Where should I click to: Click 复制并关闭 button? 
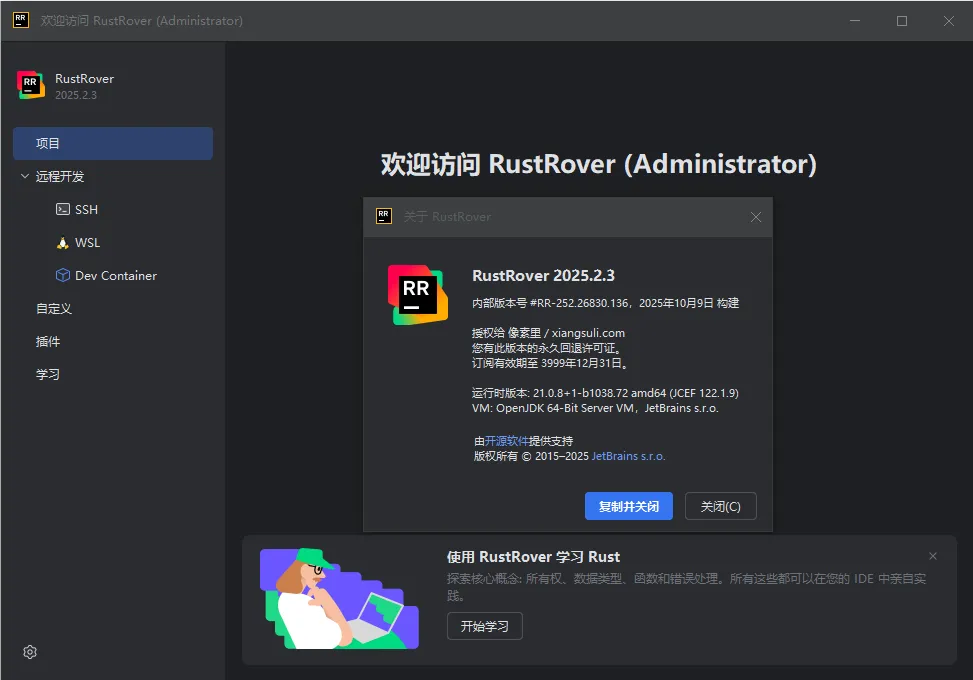pyautogui.click(x=628, y=506)
